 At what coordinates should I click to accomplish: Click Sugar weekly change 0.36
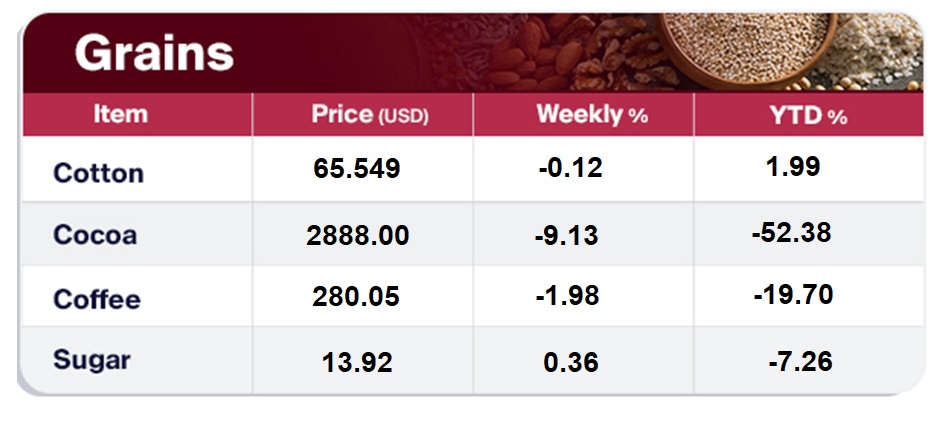click(x=571, y=361)
